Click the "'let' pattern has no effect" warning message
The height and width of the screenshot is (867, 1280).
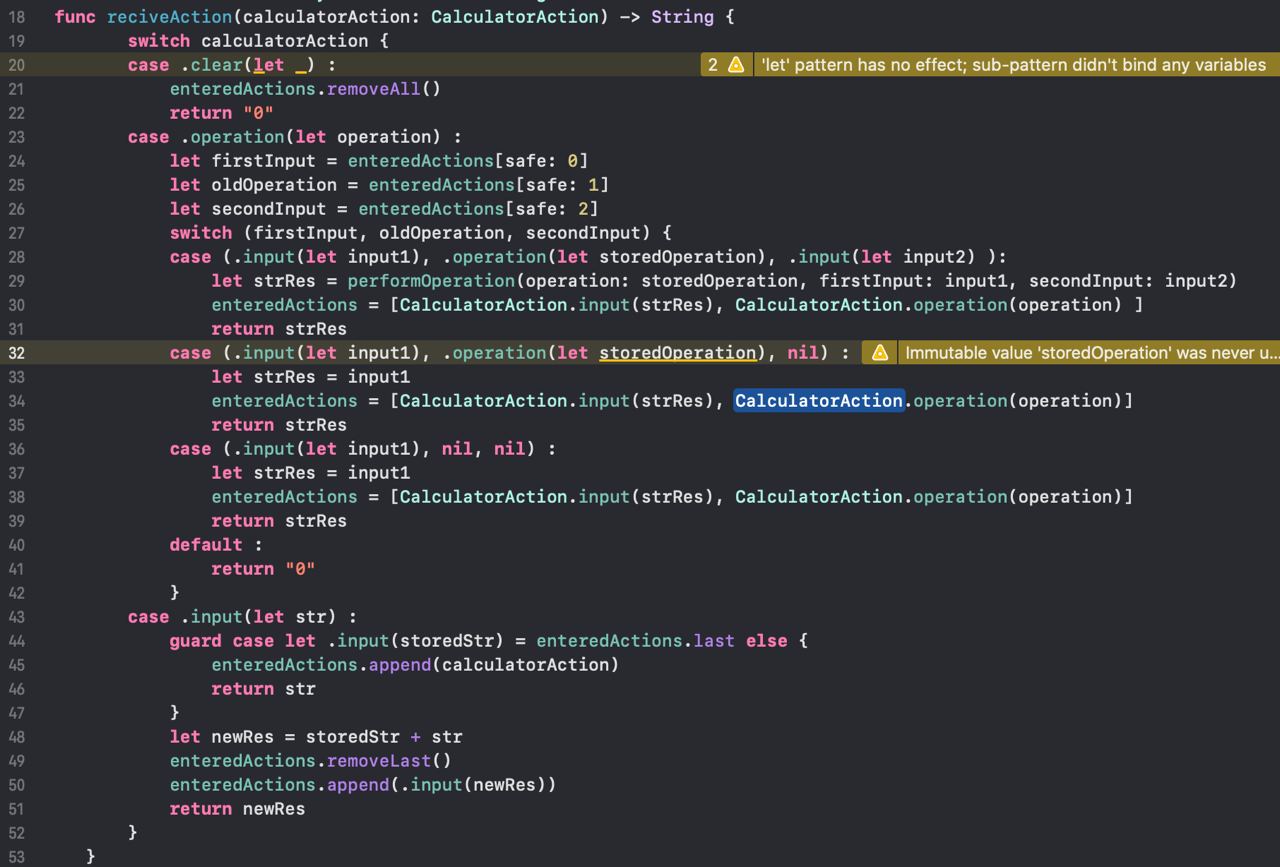pyautogui.click(x=1013, y=65)
